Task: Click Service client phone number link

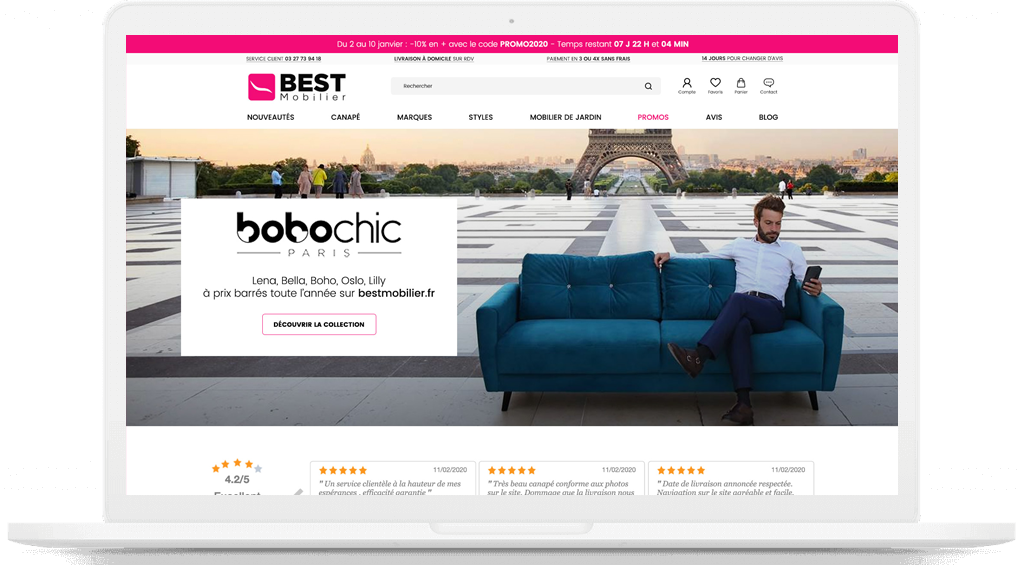Action: coord(283,59)
